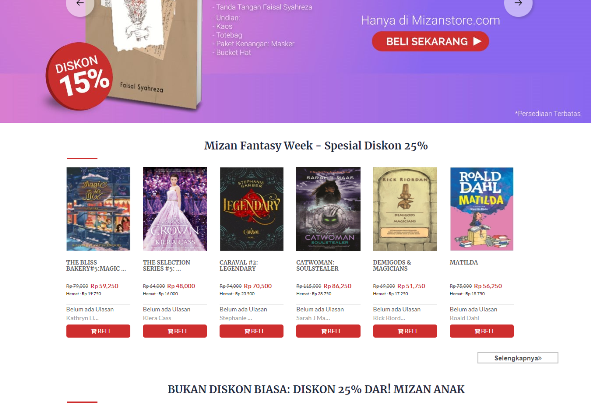Screen dimensions: 598x410
Task: Open Roald Dahl Matilda book cover
Action: [482, 209]
